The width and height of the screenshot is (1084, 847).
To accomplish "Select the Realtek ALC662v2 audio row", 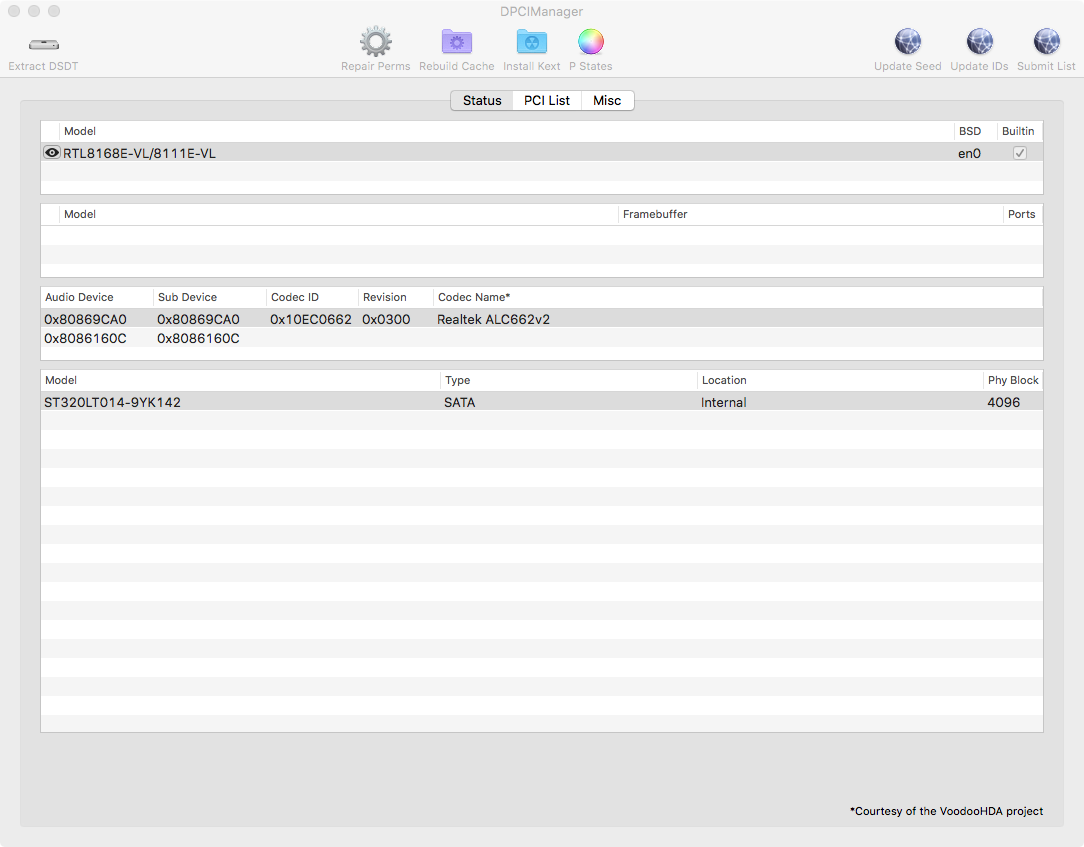I will point(493,320).
